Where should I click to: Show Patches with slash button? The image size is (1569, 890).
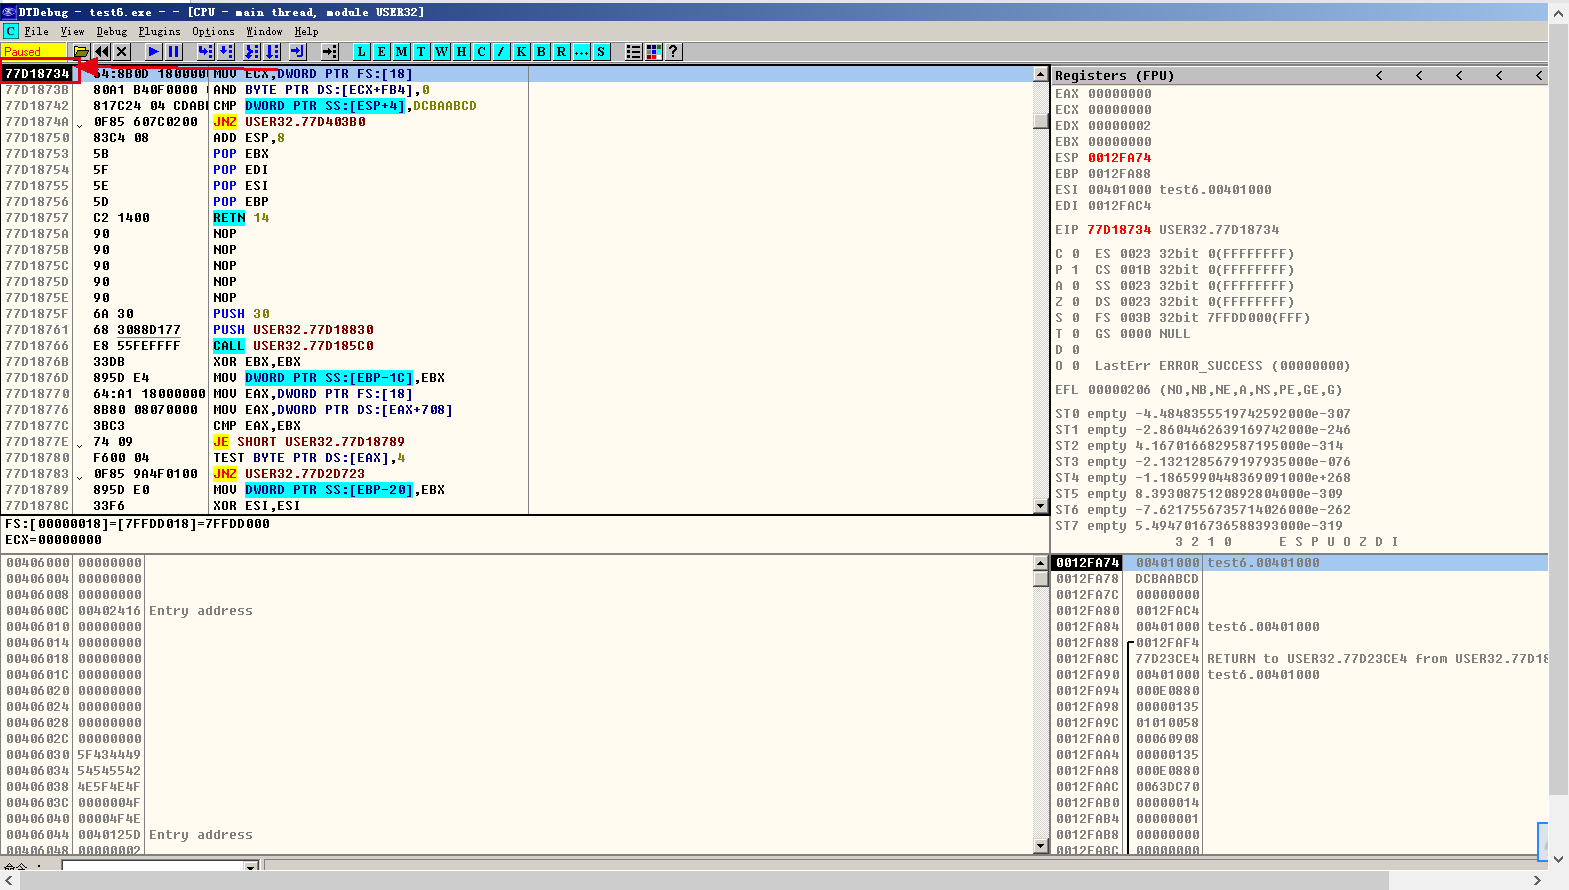point(501,52)
